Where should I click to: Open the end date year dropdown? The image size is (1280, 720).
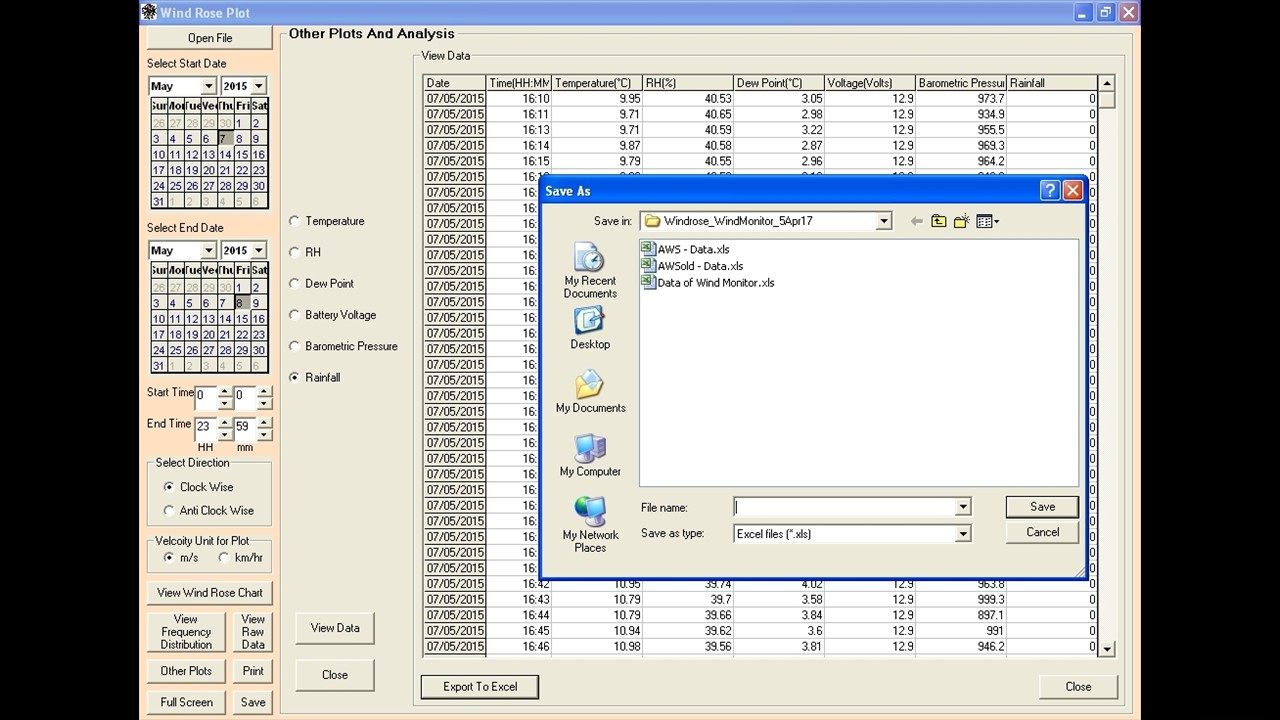pyautogui.click(x=258, y=250)
